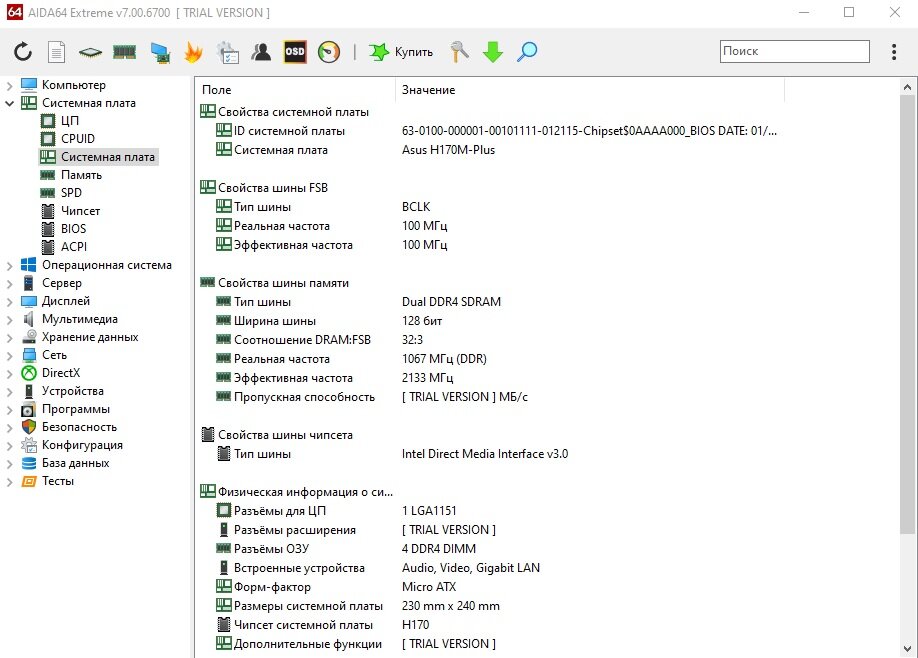Select the Dual DDR4 SDRAM value
This screenshot has height=658, width=918.
click(451, 302)
